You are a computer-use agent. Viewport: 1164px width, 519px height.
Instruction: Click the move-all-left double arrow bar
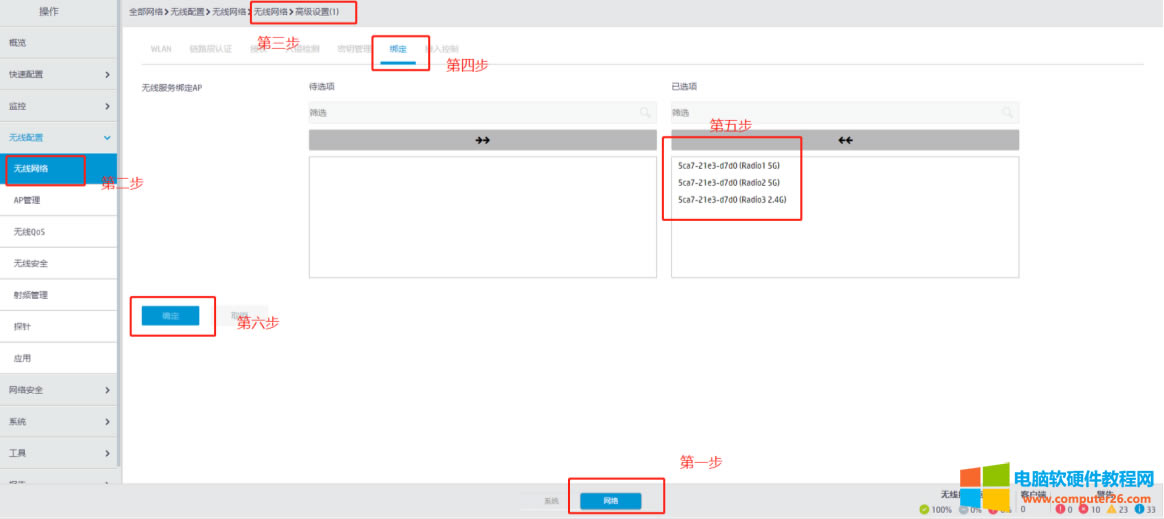pyautogui.click(x=845, y=140)
